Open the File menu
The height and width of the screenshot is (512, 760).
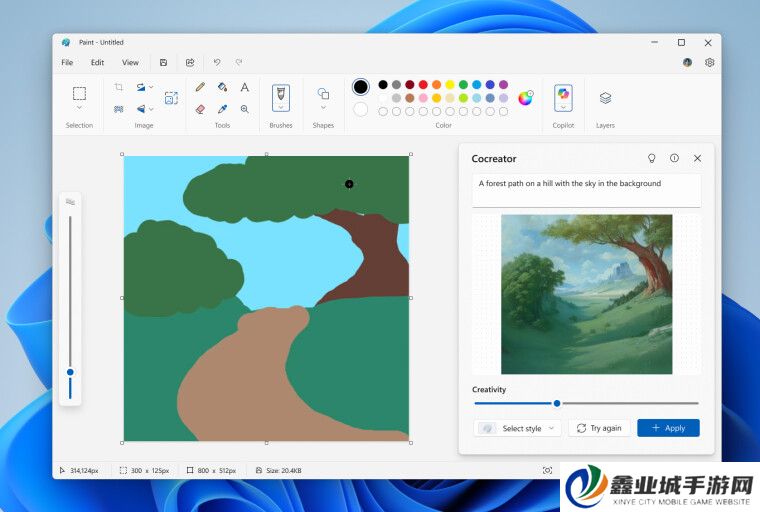pos(67,63)
